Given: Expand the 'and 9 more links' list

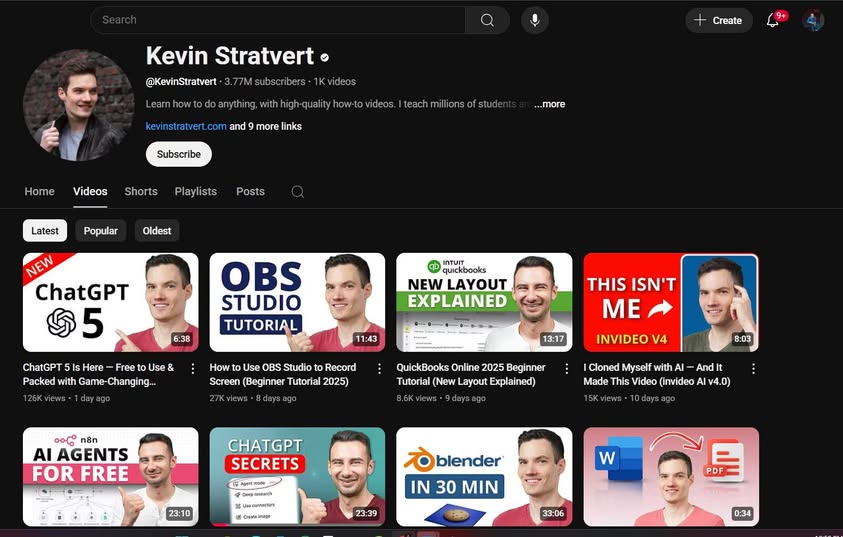Looking at the screenshot, I should point(266,127).
